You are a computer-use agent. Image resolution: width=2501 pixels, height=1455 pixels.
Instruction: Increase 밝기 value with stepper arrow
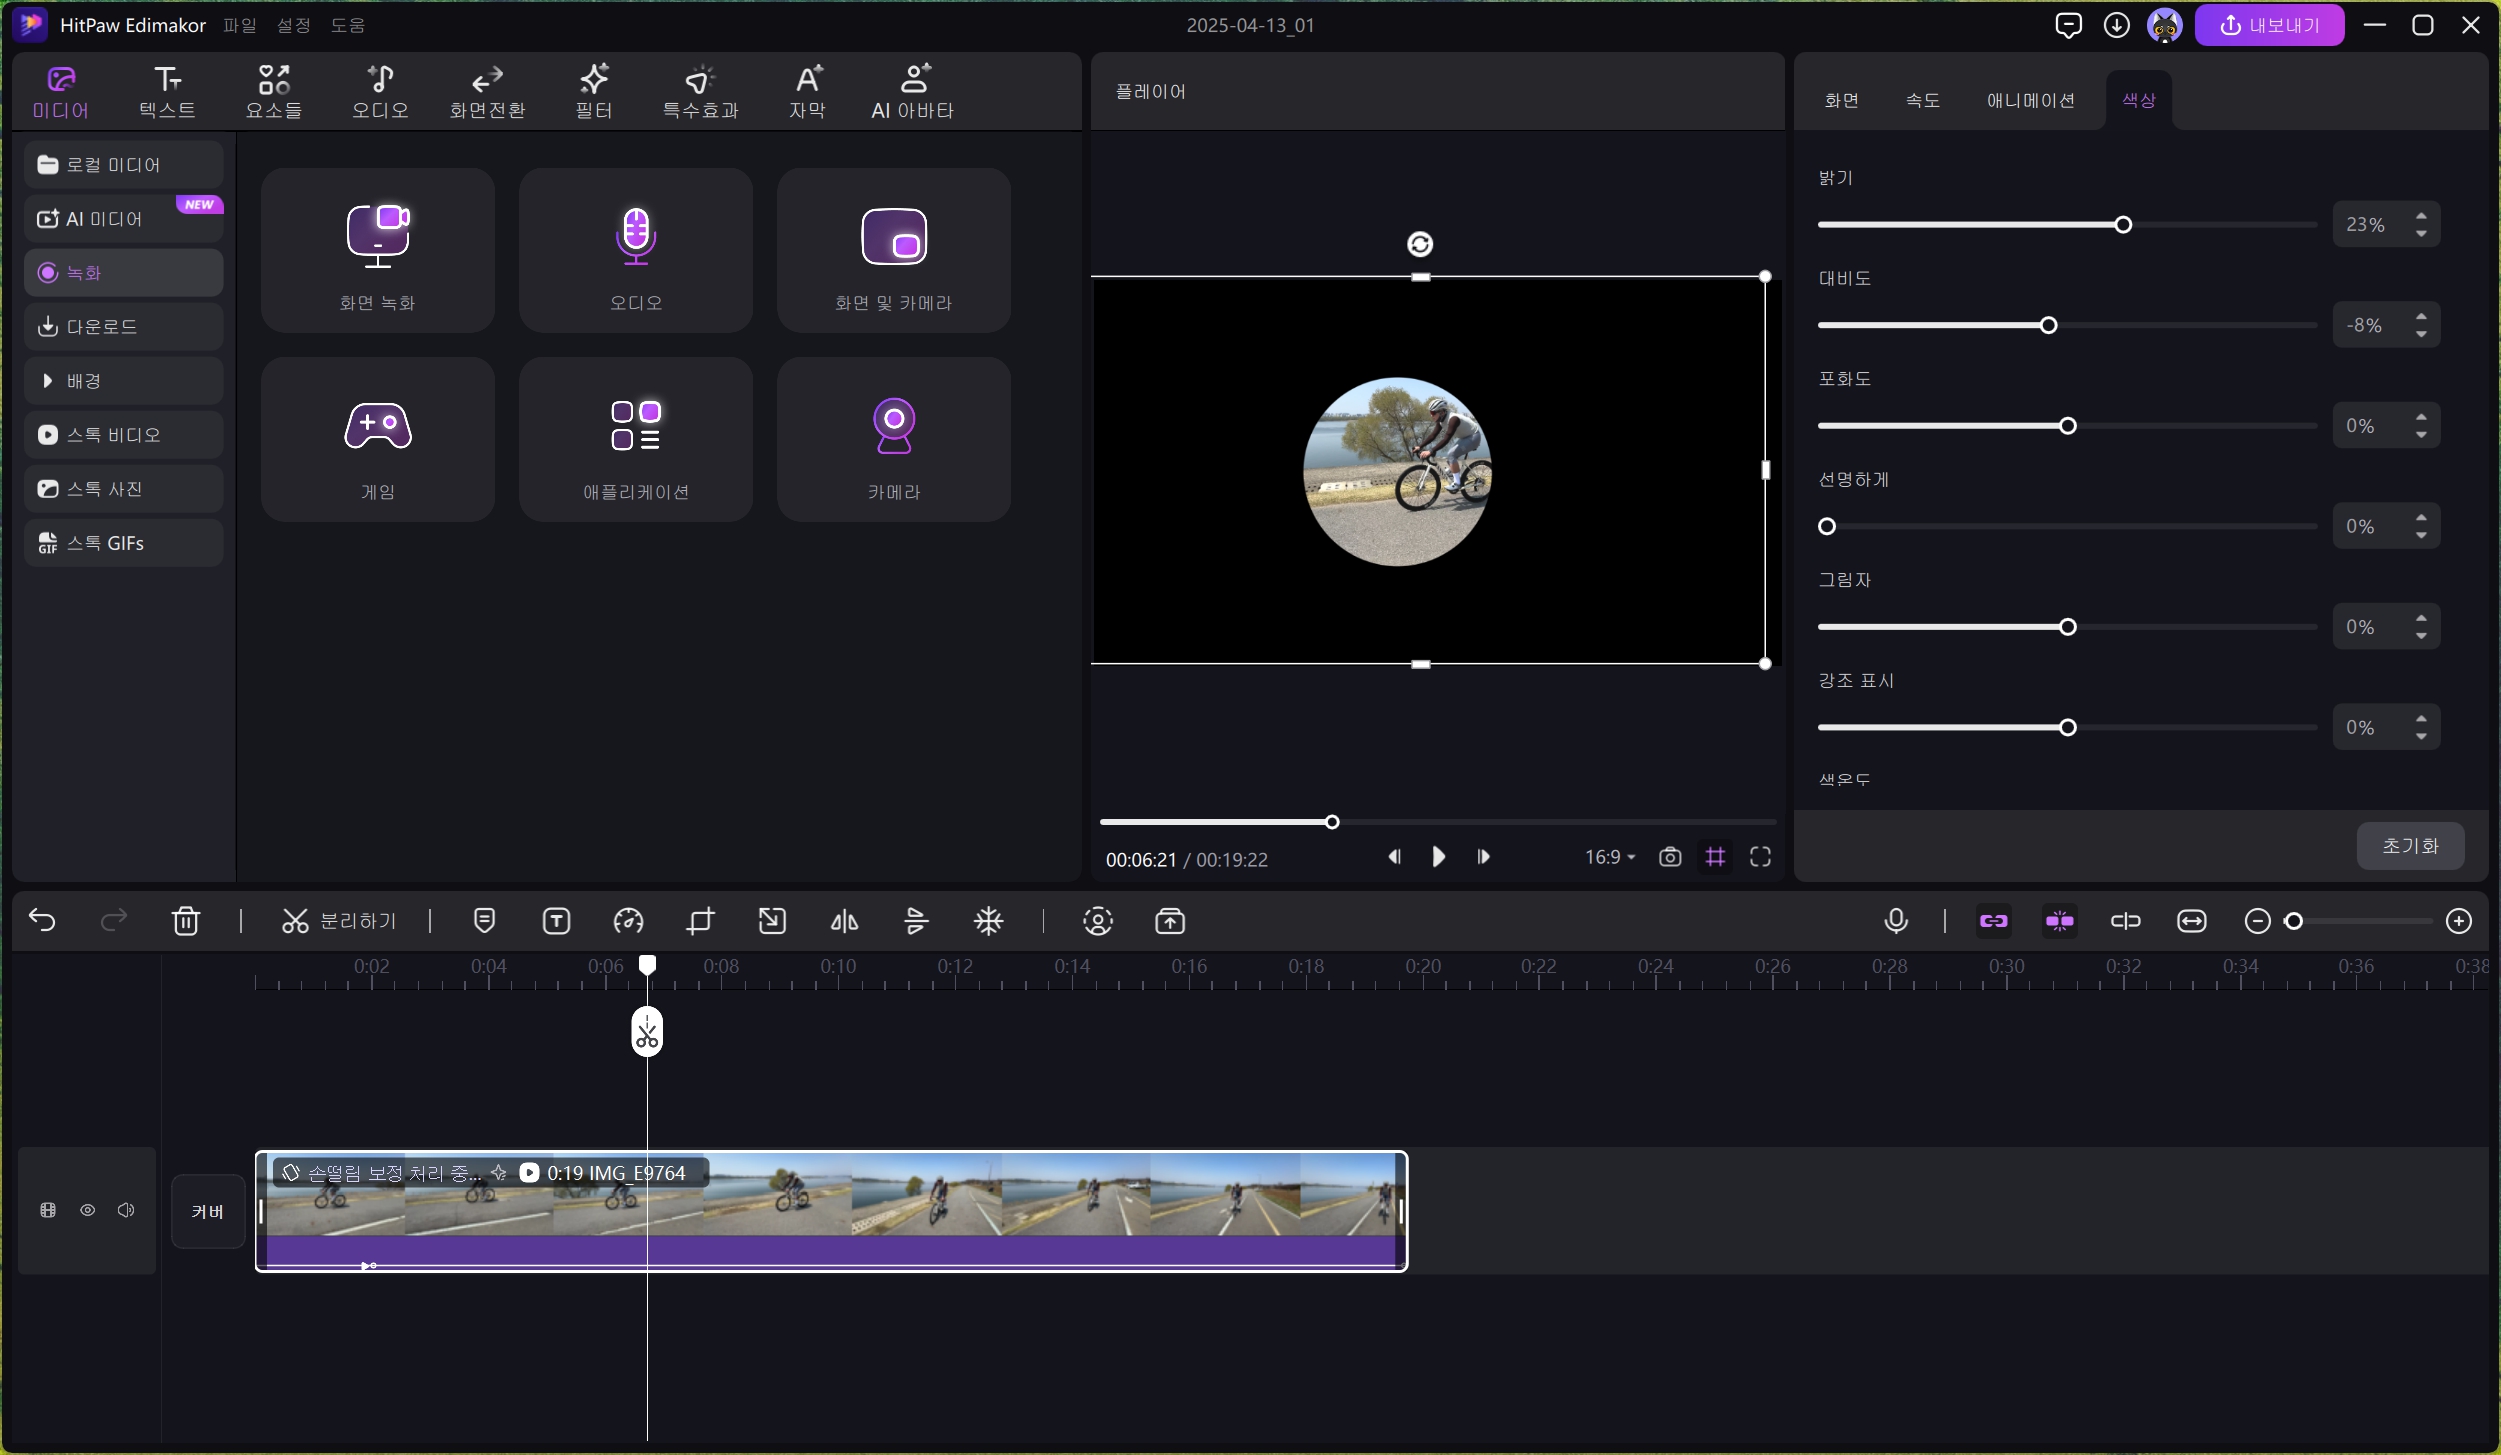pos(2421,216)
